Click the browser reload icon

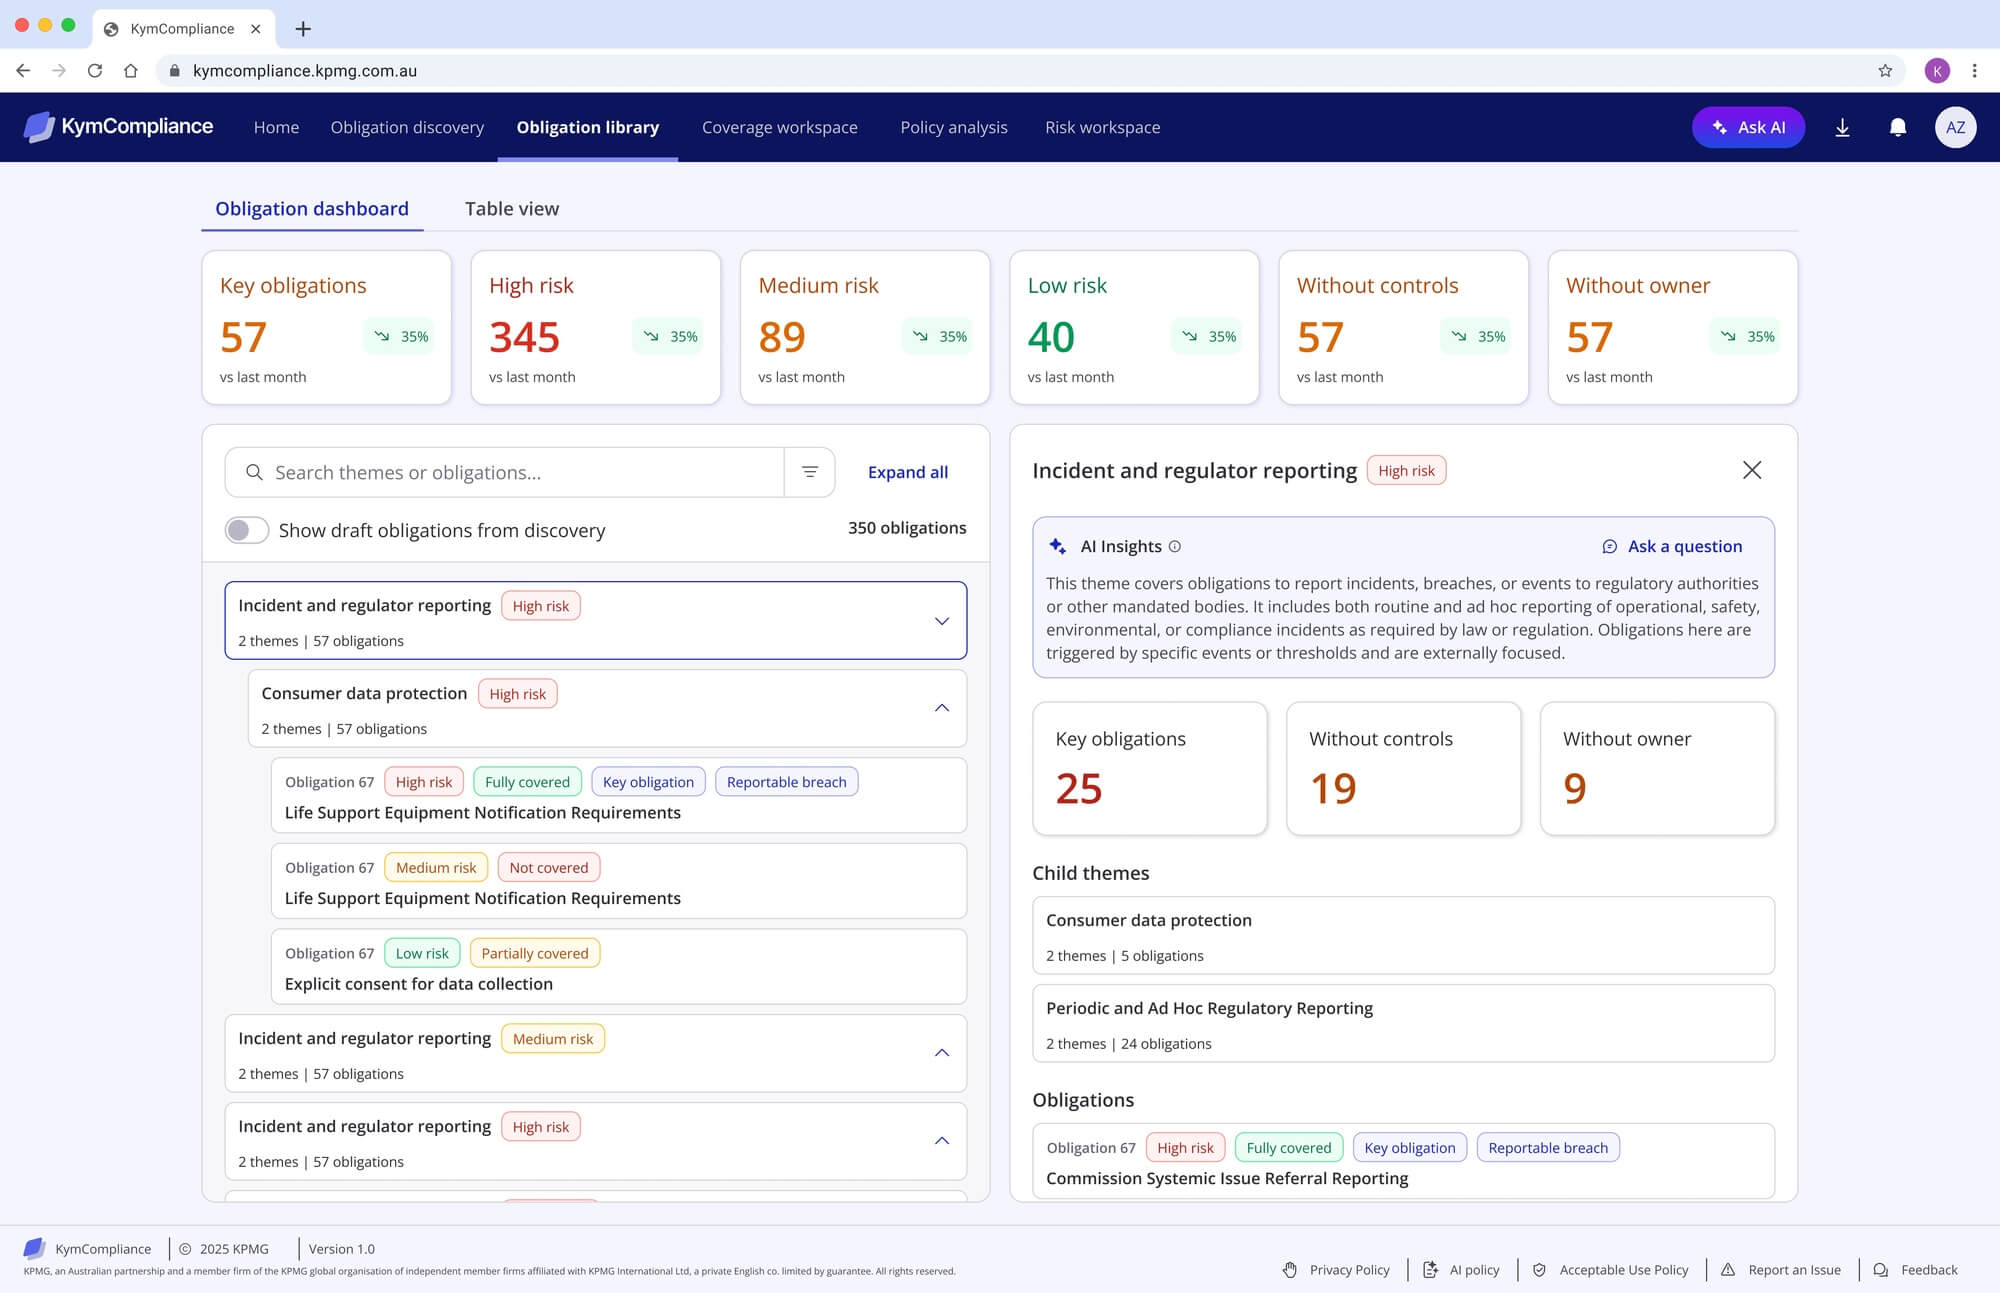[x=95, y=71]
